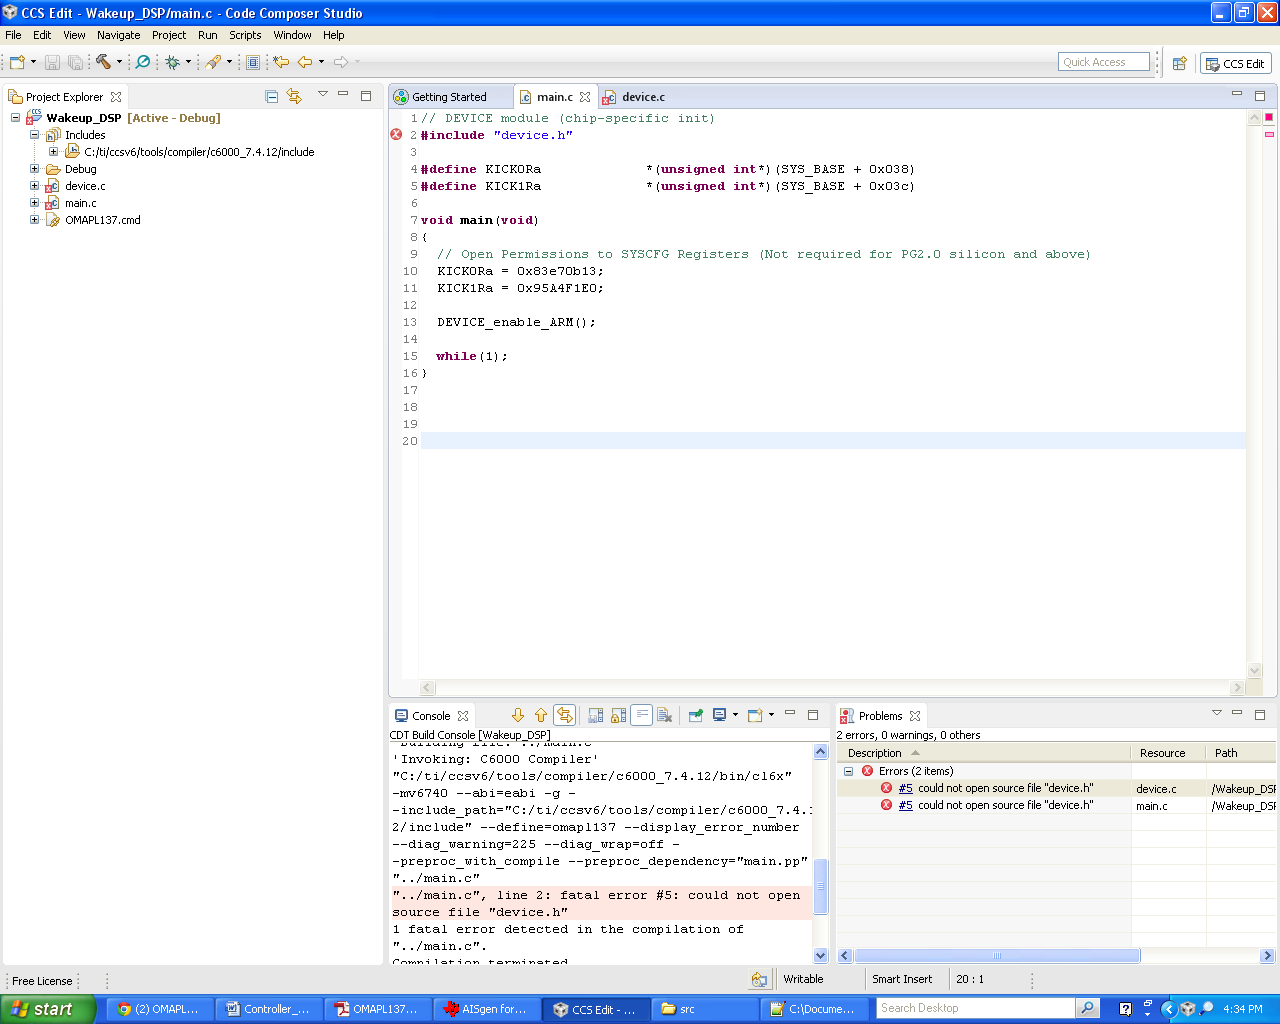1280x1024 pixels.
Task: Open the Scripts menu
Action: 245,35
